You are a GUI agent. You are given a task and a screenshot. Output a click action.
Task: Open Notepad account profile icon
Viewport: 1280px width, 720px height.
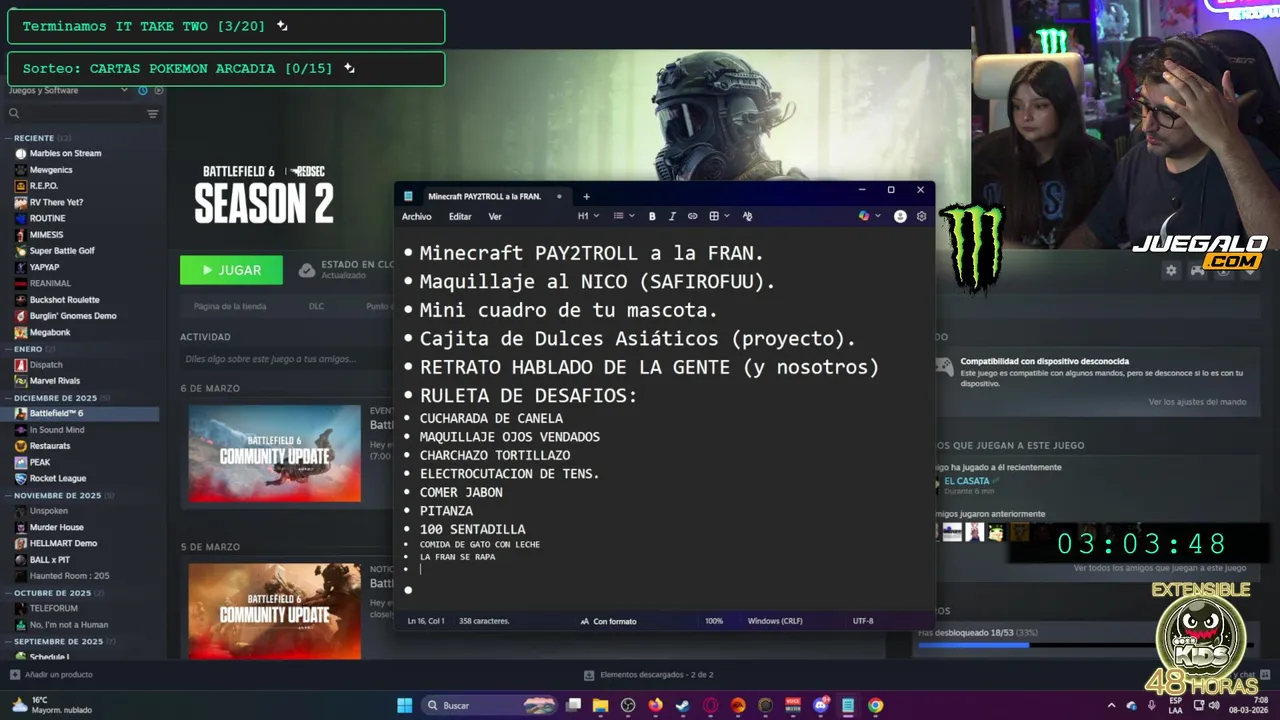click(900, 216)
